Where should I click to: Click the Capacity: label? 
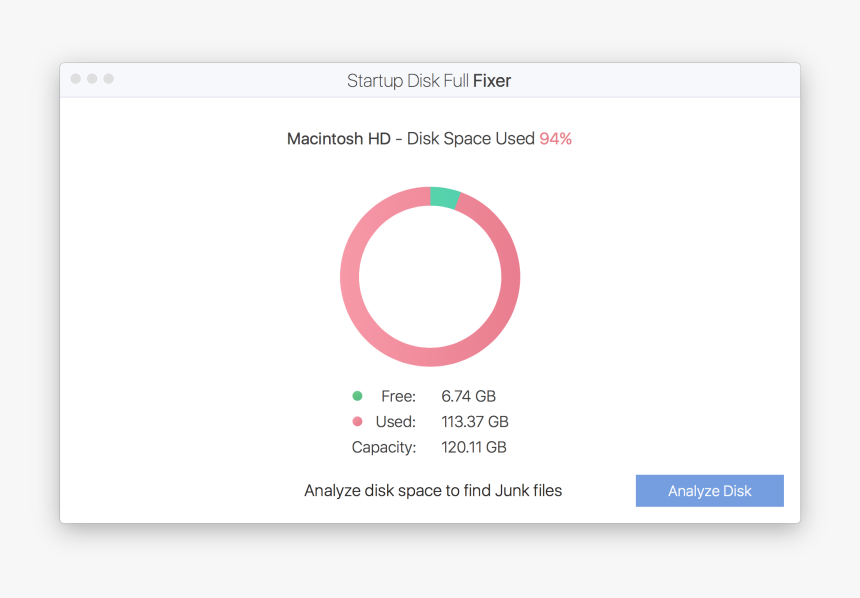pyautogui.click(x=384, y=447)
